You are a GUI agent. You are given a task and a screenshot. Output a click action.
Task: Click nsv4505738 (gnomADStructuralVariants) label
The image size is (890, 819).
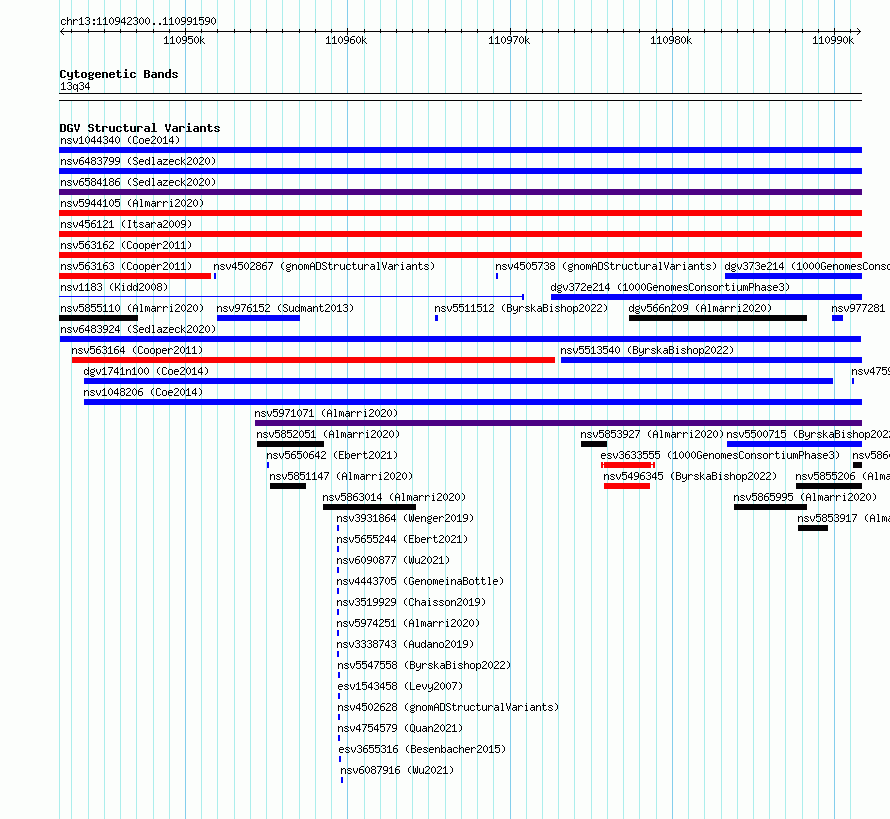[606, 266]
